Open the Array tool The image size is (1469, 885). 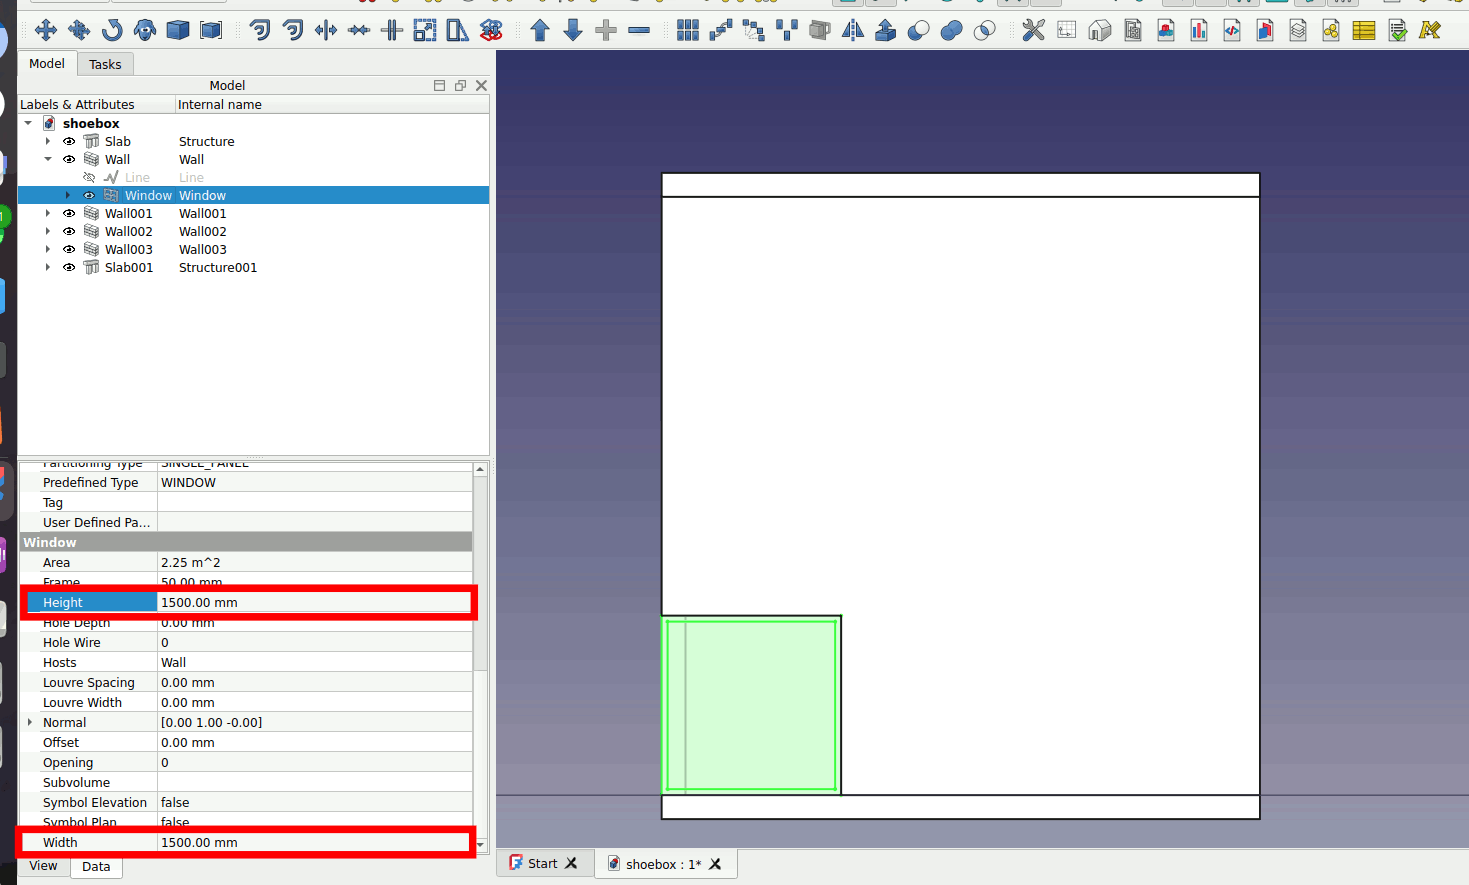click(688, 30)
